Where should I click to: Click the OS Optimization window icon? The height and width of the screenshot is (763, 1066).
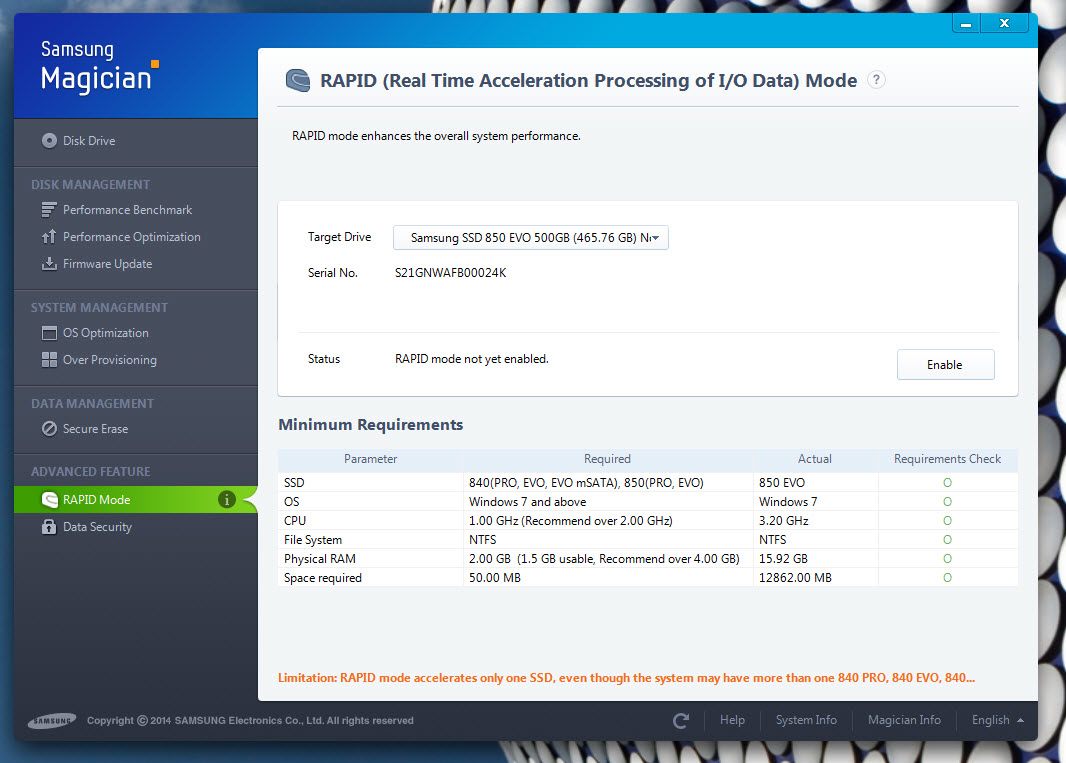(49, 333)
